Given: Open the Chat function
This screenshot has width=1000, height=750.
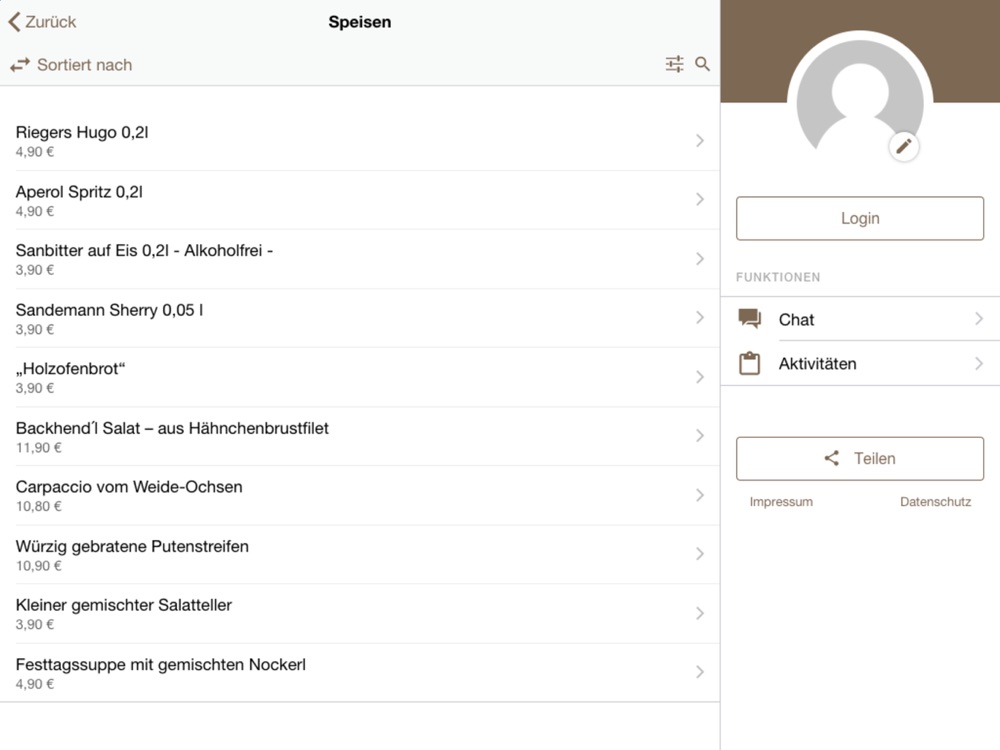Looking at the screenshot, I should coord(860,319).
